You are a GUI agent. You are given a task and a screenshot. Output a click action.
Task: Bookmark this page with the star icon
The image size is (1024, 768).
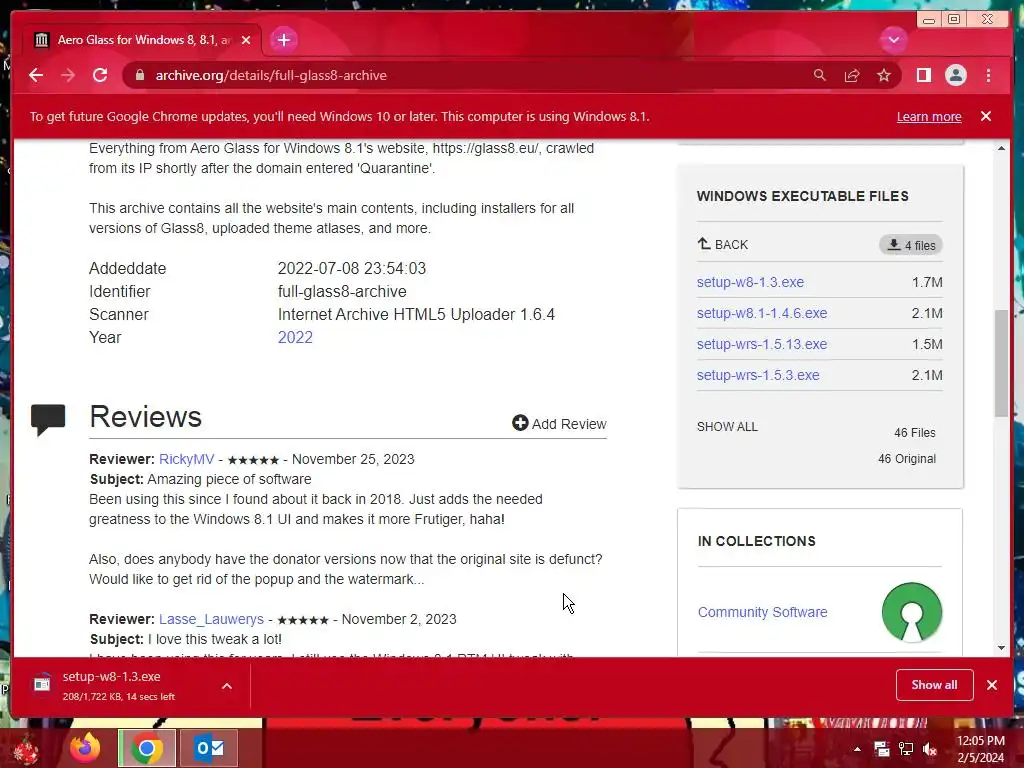coord(884,75)
